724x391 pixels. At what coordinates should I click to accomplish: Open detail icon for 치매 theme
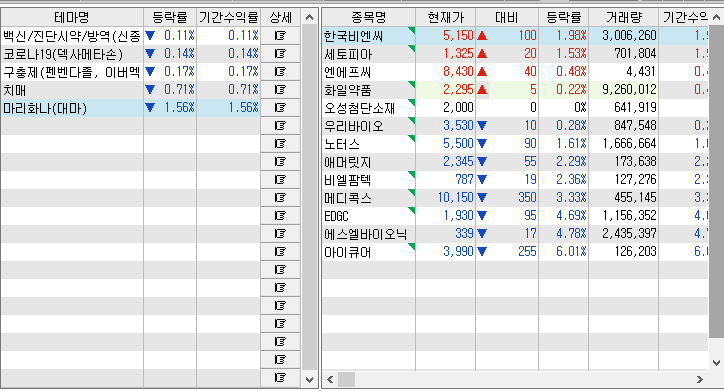[x=280, y=90]
